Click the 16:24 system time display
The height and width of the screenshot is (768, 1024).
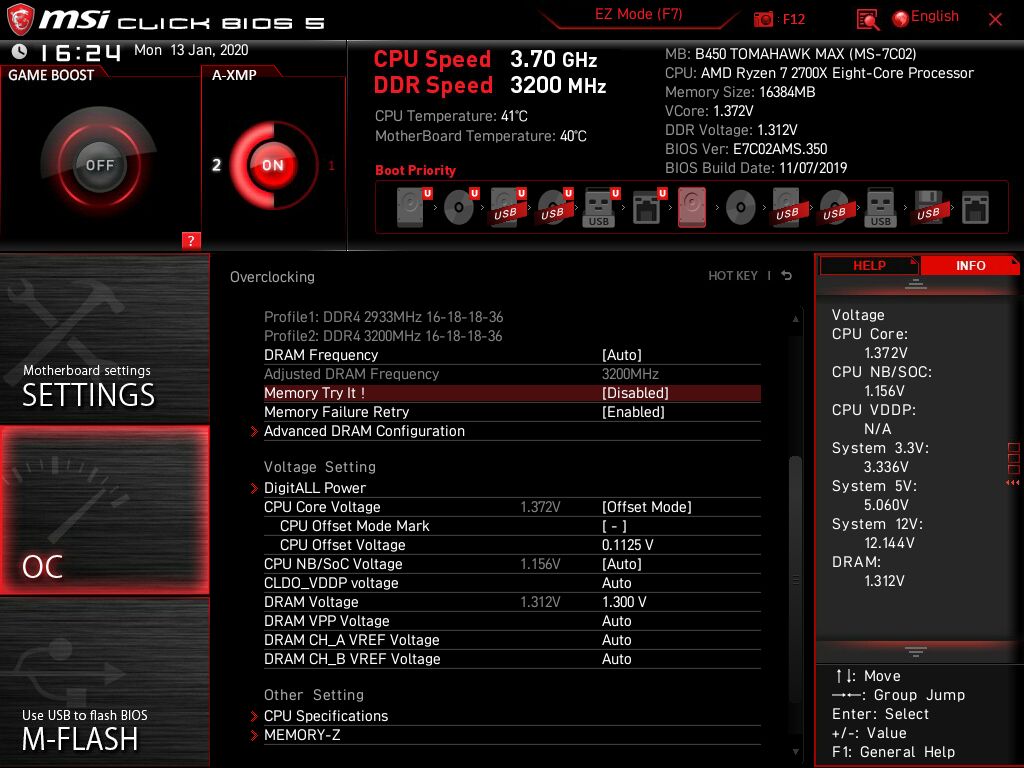(x=80, y=52)
